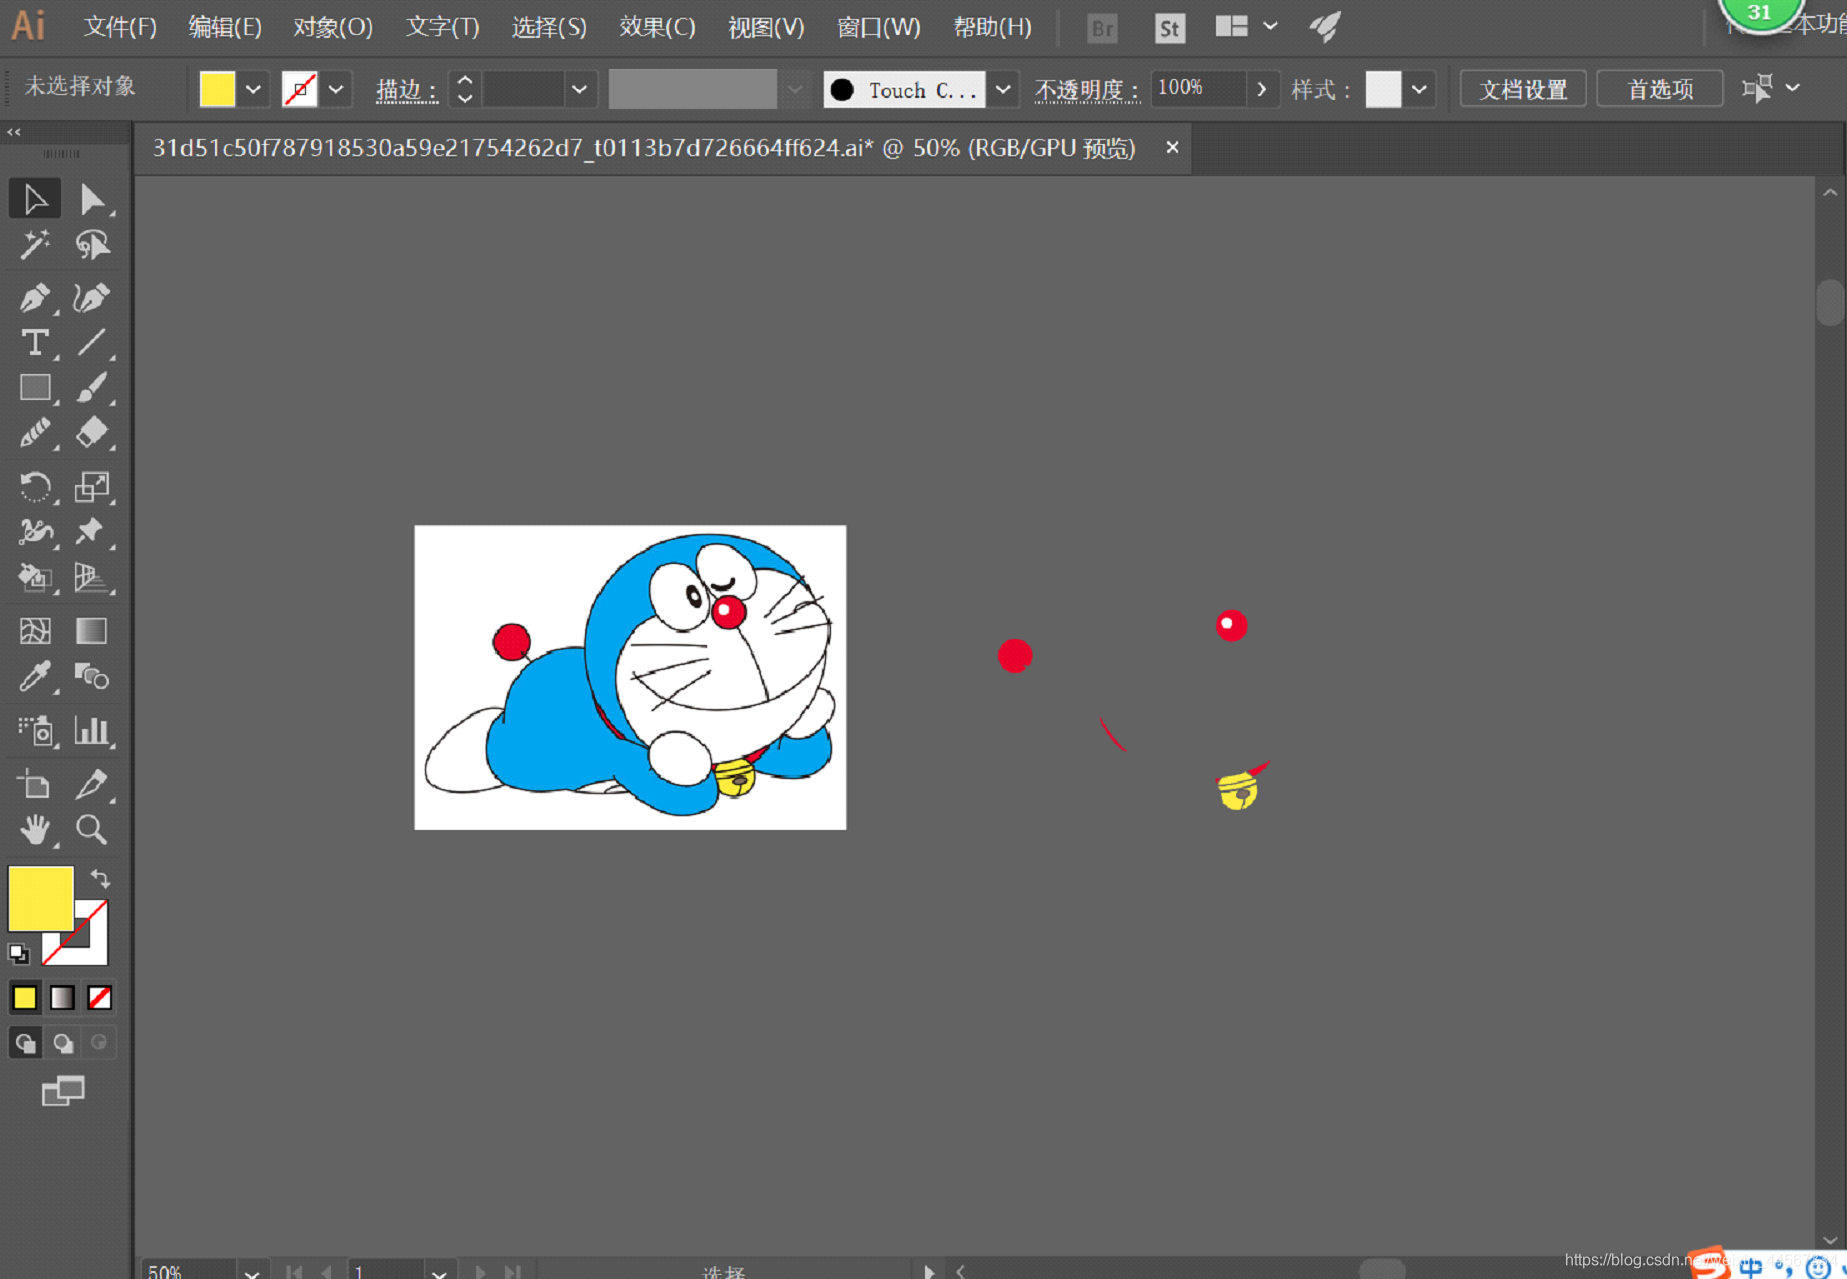Open Adobe Stock via St button
This screenshot has width=1847, height=1279.
tap(1169, 28)
